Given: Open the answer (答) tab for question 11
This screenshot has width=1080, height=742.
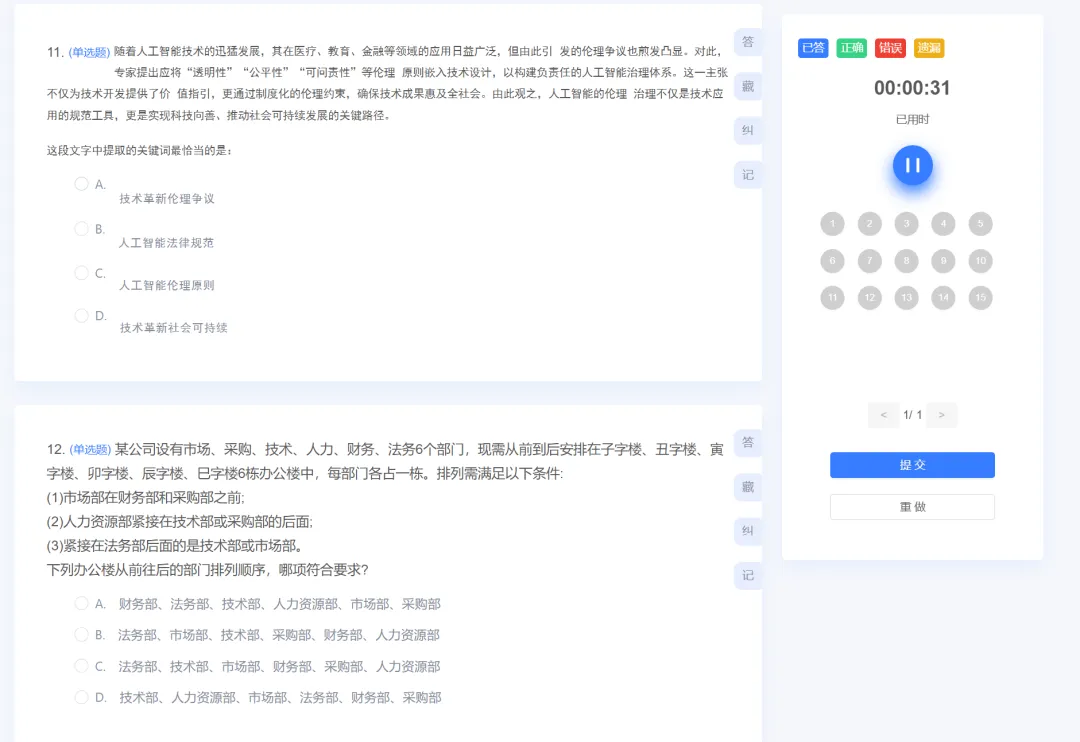Looking at the screenshot, I should click(748, 42).
